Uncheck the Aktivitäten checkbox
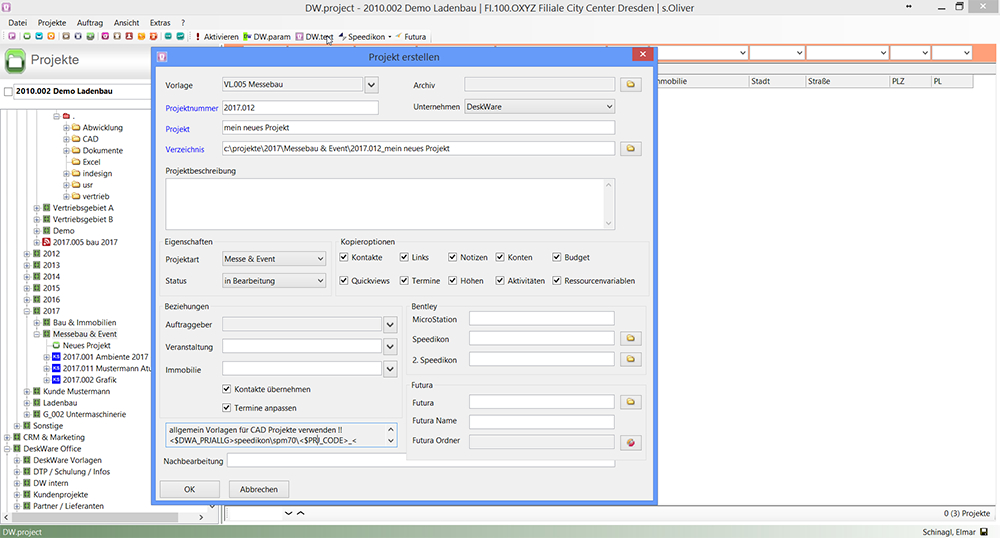The width and height of the screenshot is (1000, 538). click(500, 280)
